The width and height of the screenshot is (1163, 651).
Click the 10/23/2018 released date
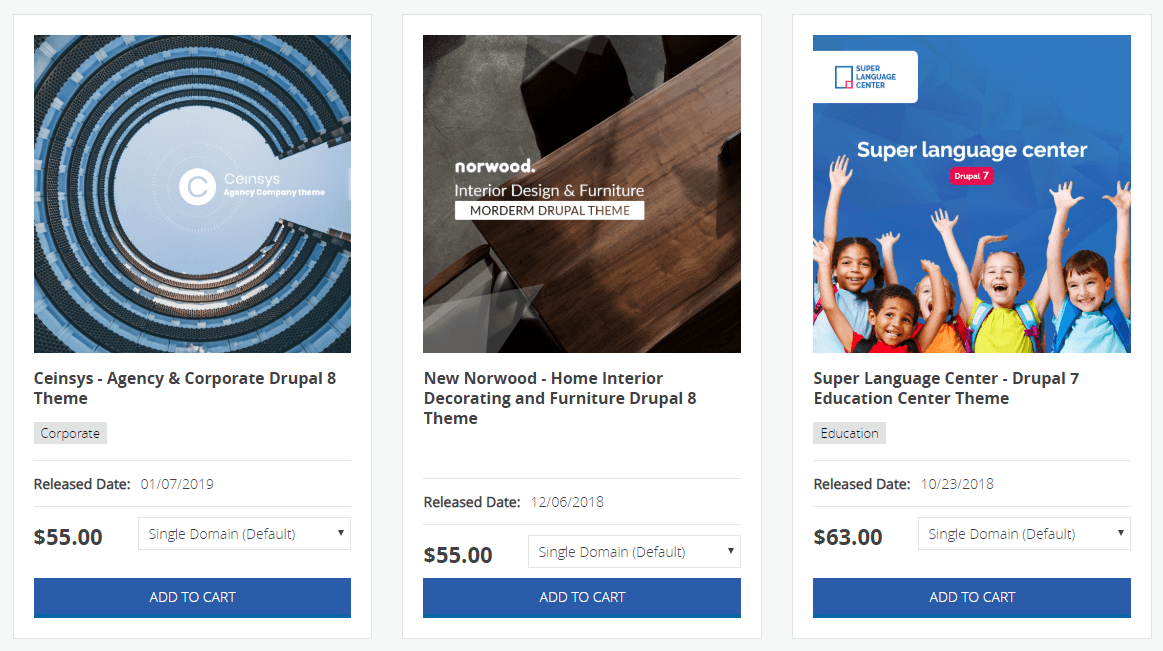click(x=957, y=484)
